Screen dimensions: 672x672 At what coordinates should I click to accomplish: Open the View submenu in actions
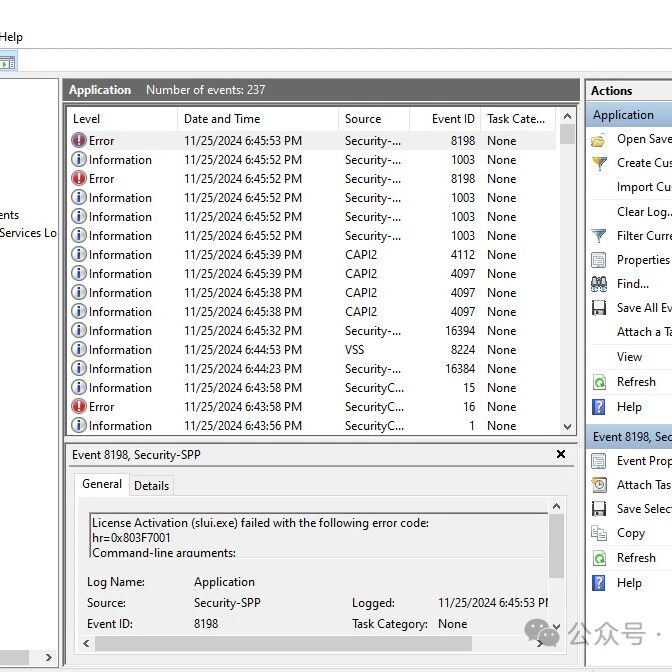pyautogui.click(x=629, y=357)
